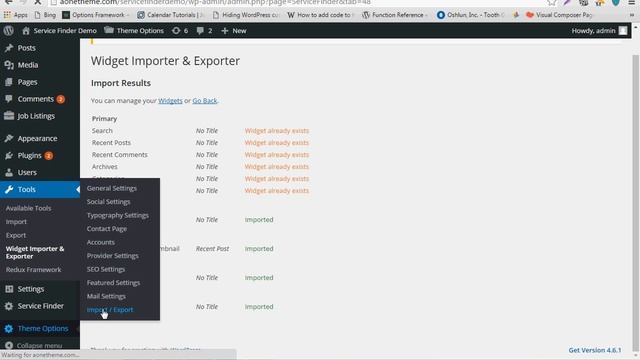Open How to add code bookmark
The image size is (640, 360).
pyautogui.click(x=320, y=15)
